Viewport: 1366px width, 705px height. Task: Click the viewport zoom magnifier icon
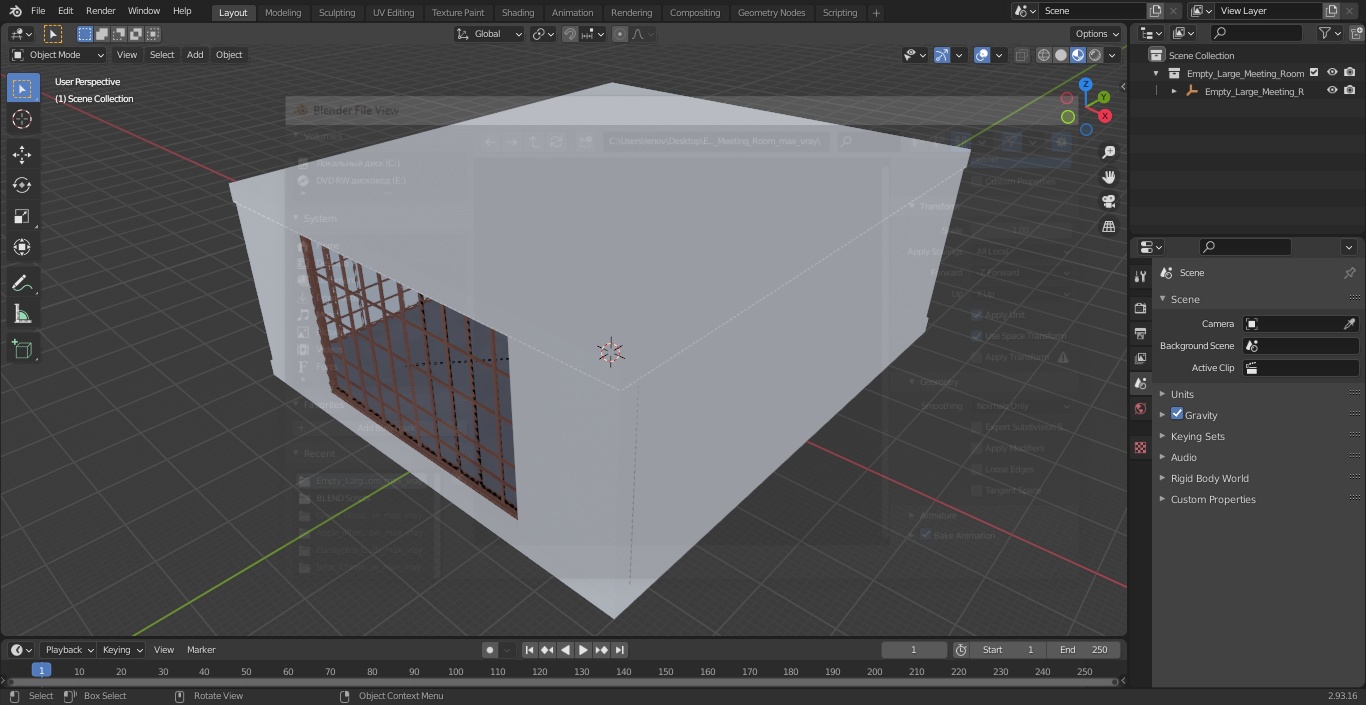pyautogui.click(x=1109, y=152)
